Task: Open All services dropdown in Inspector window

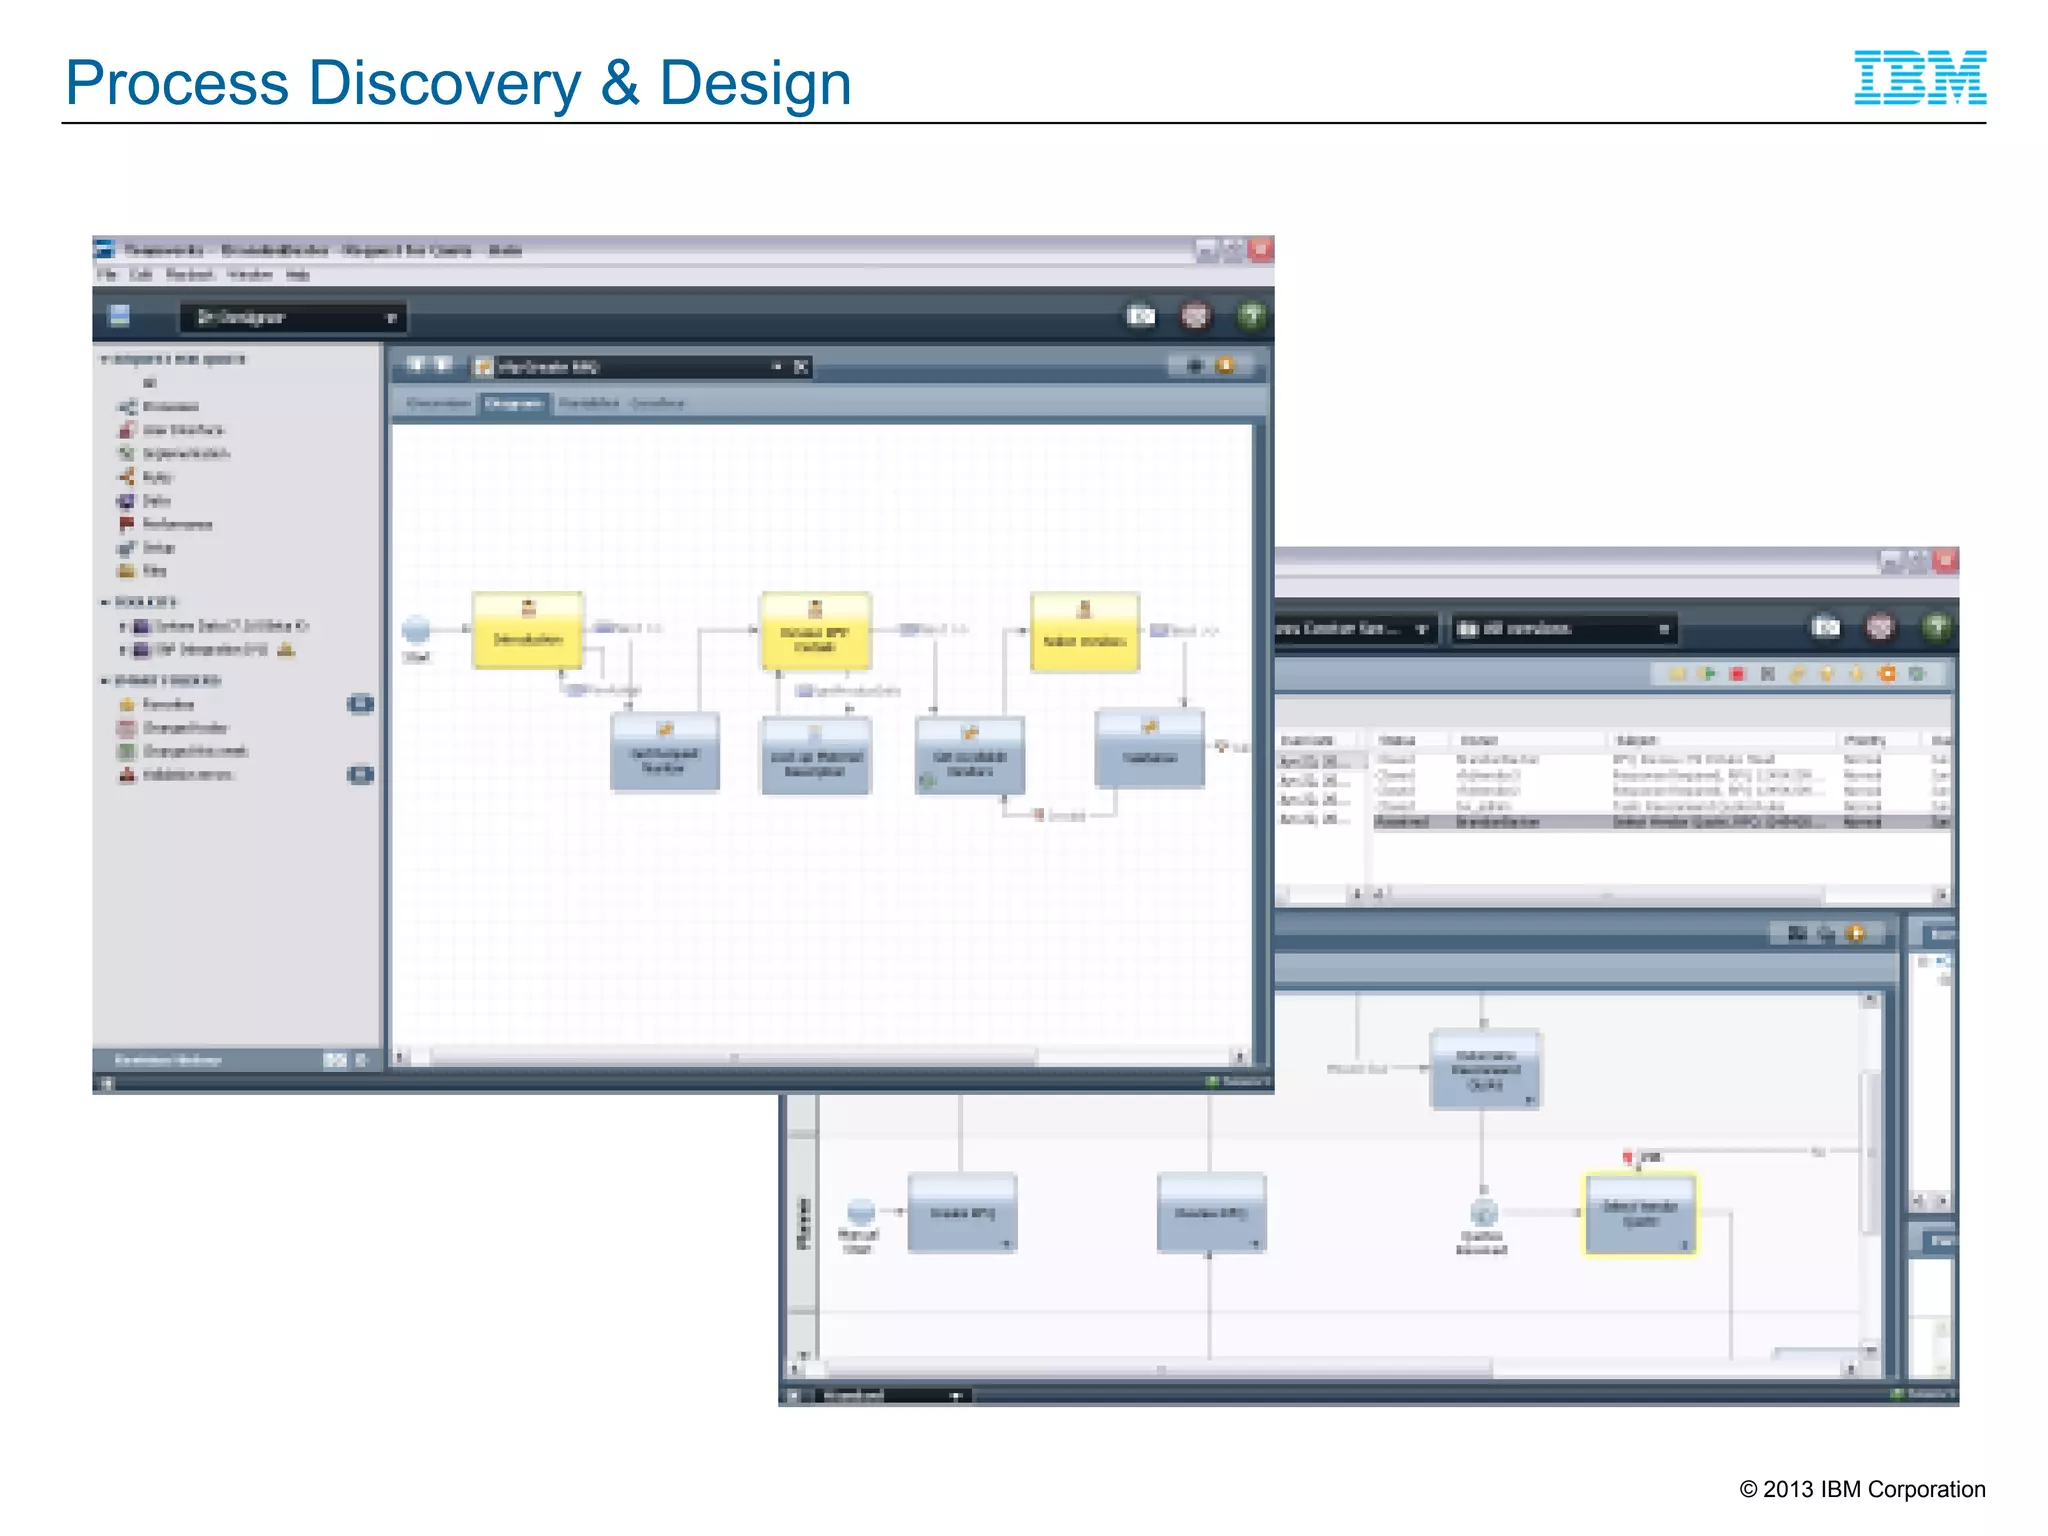Action: (x=1564, y=628)
